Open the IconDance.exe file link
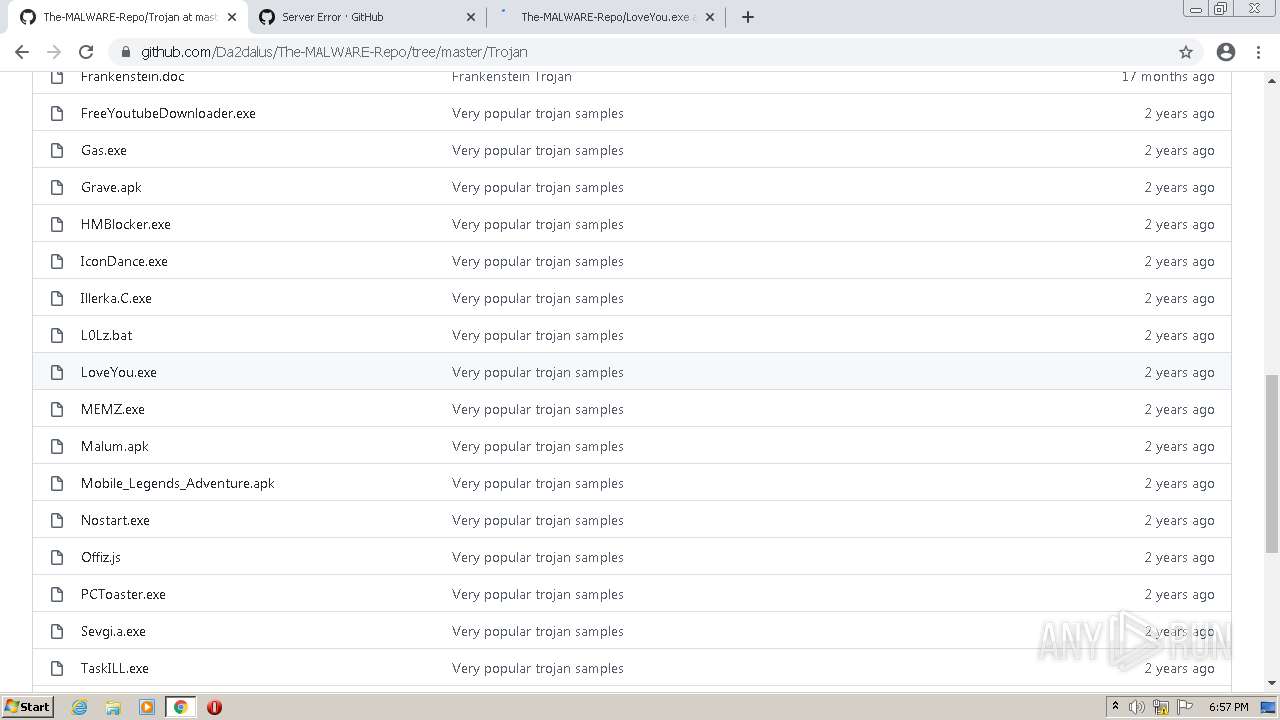The height and width of the screenshot is (720, 1280). 124,261
